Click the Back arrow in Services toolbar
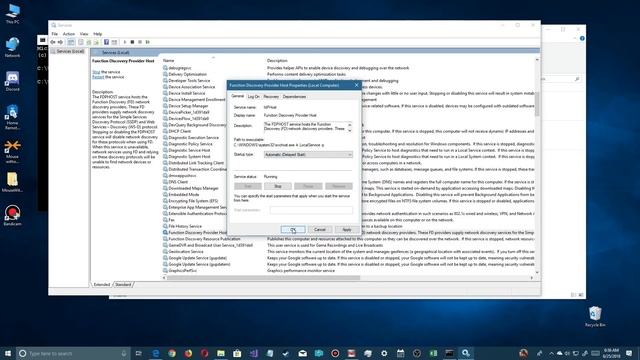 (53, 42)
